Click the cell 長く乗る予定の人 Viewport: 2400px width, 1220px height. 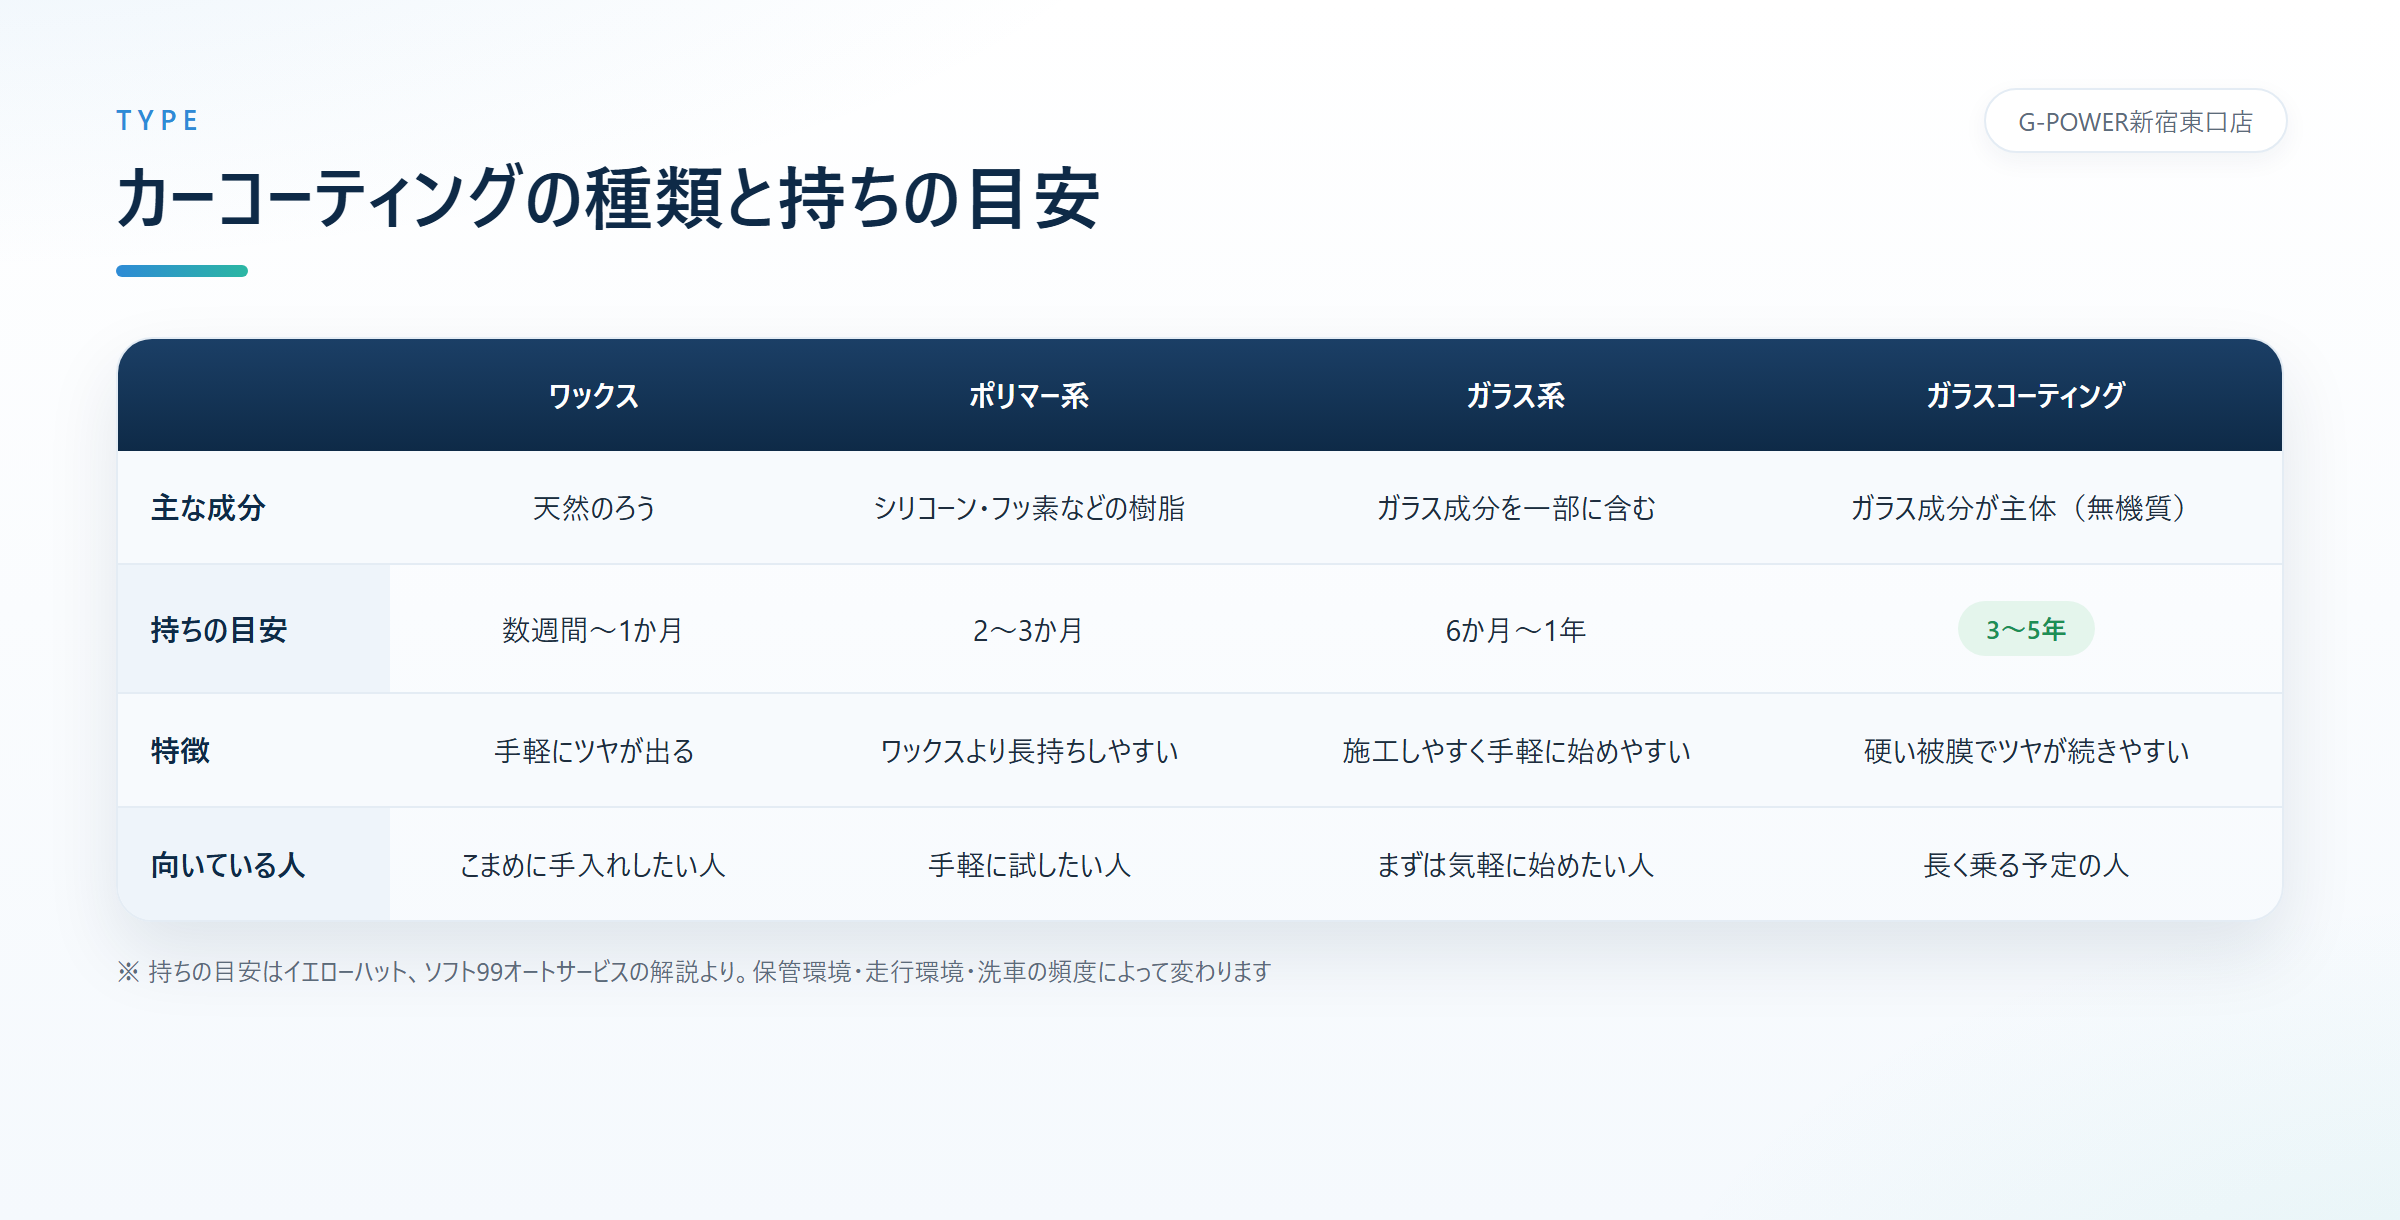click(x=2025, y=865)
